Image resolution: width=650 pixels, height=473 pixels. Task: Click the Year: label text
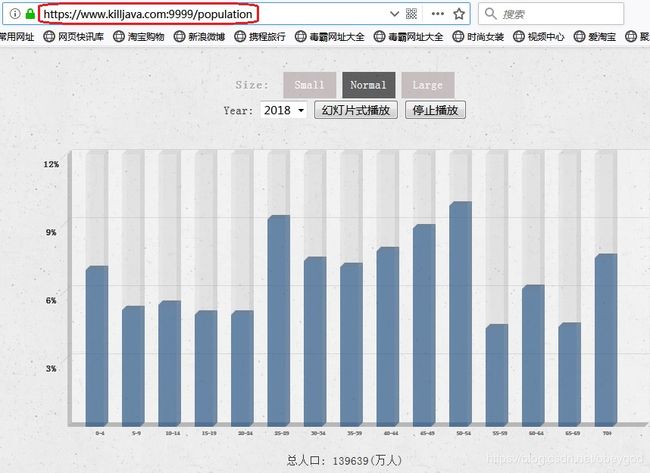click(238, 111)
